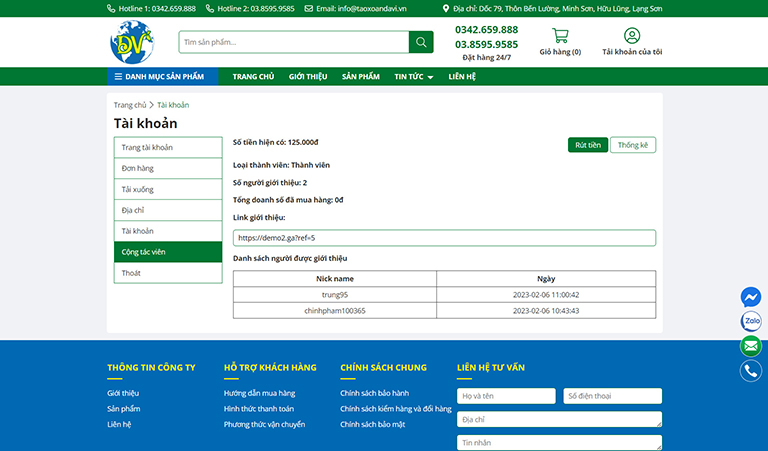768x451 pixels.
Task: Click phone number 0342.659.888 in header
Action: tap(486, 30)
